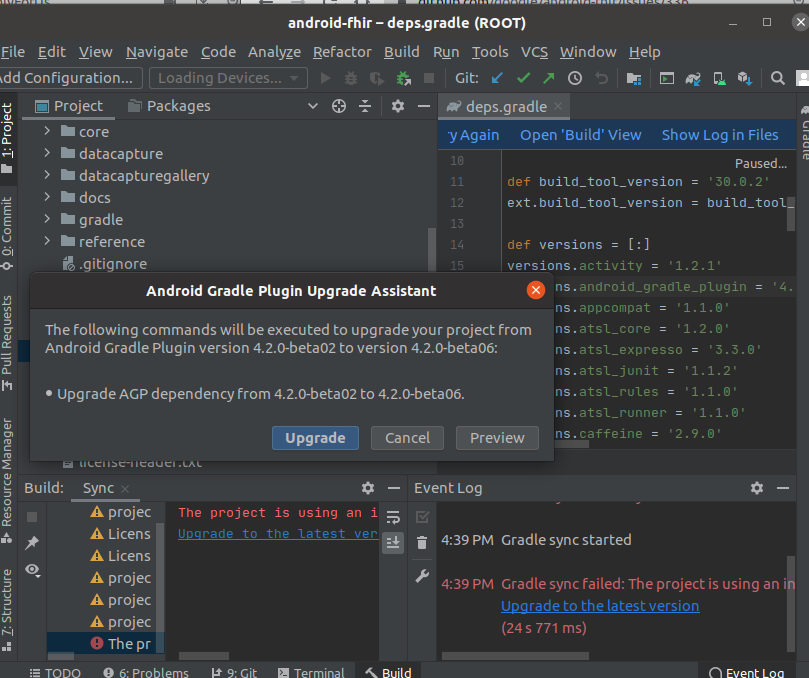Click the Git rollback undo icon
The height and width of the screenshot is (678, 809).
601,78
